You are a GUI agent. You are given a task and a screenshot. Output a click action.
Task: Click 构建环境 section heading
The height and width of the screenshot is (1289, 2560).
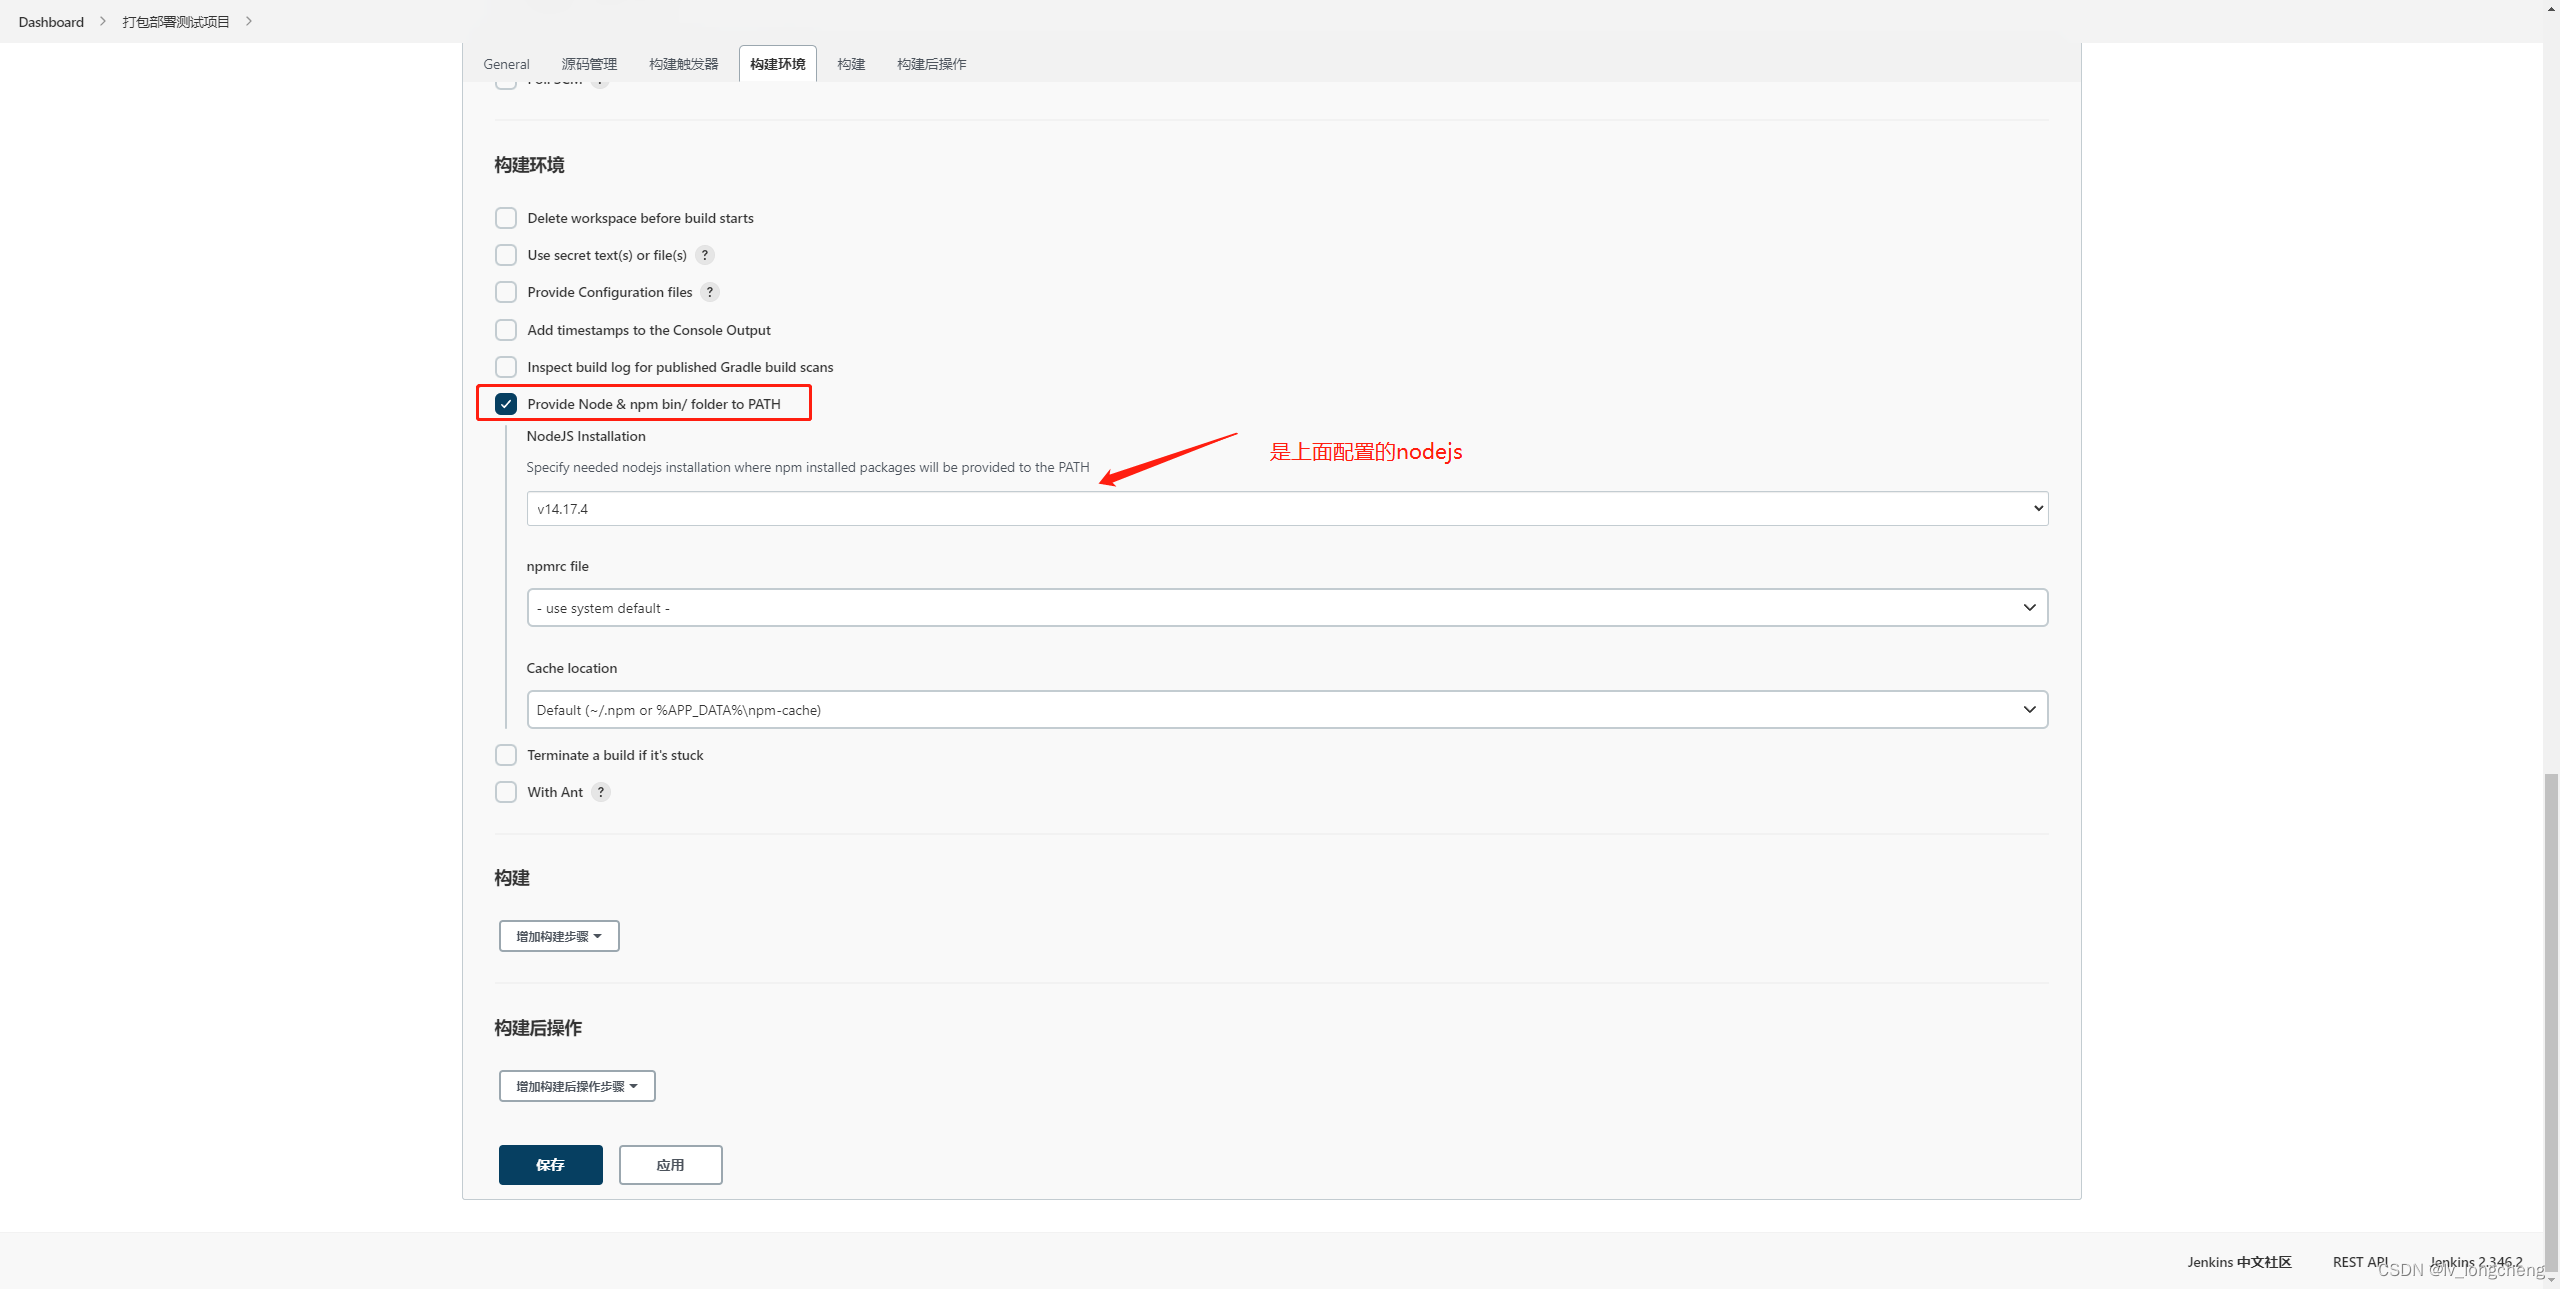pos(529,165)
